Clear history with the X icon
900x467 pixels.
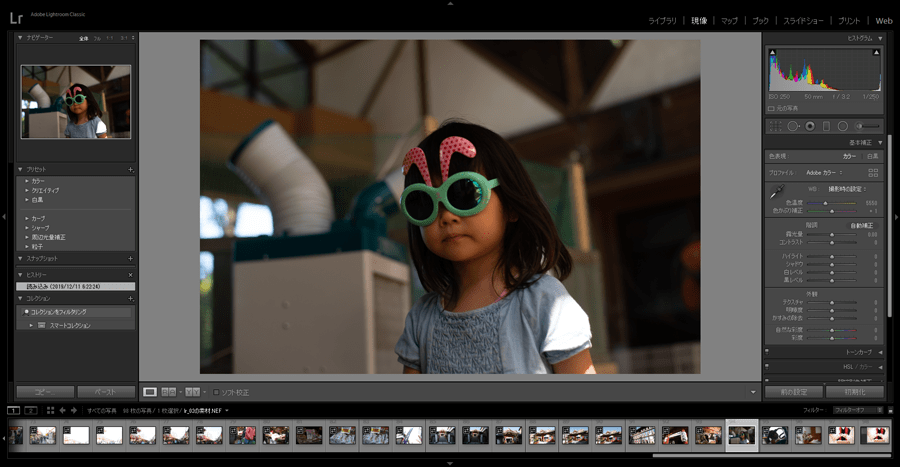[130, 274]
